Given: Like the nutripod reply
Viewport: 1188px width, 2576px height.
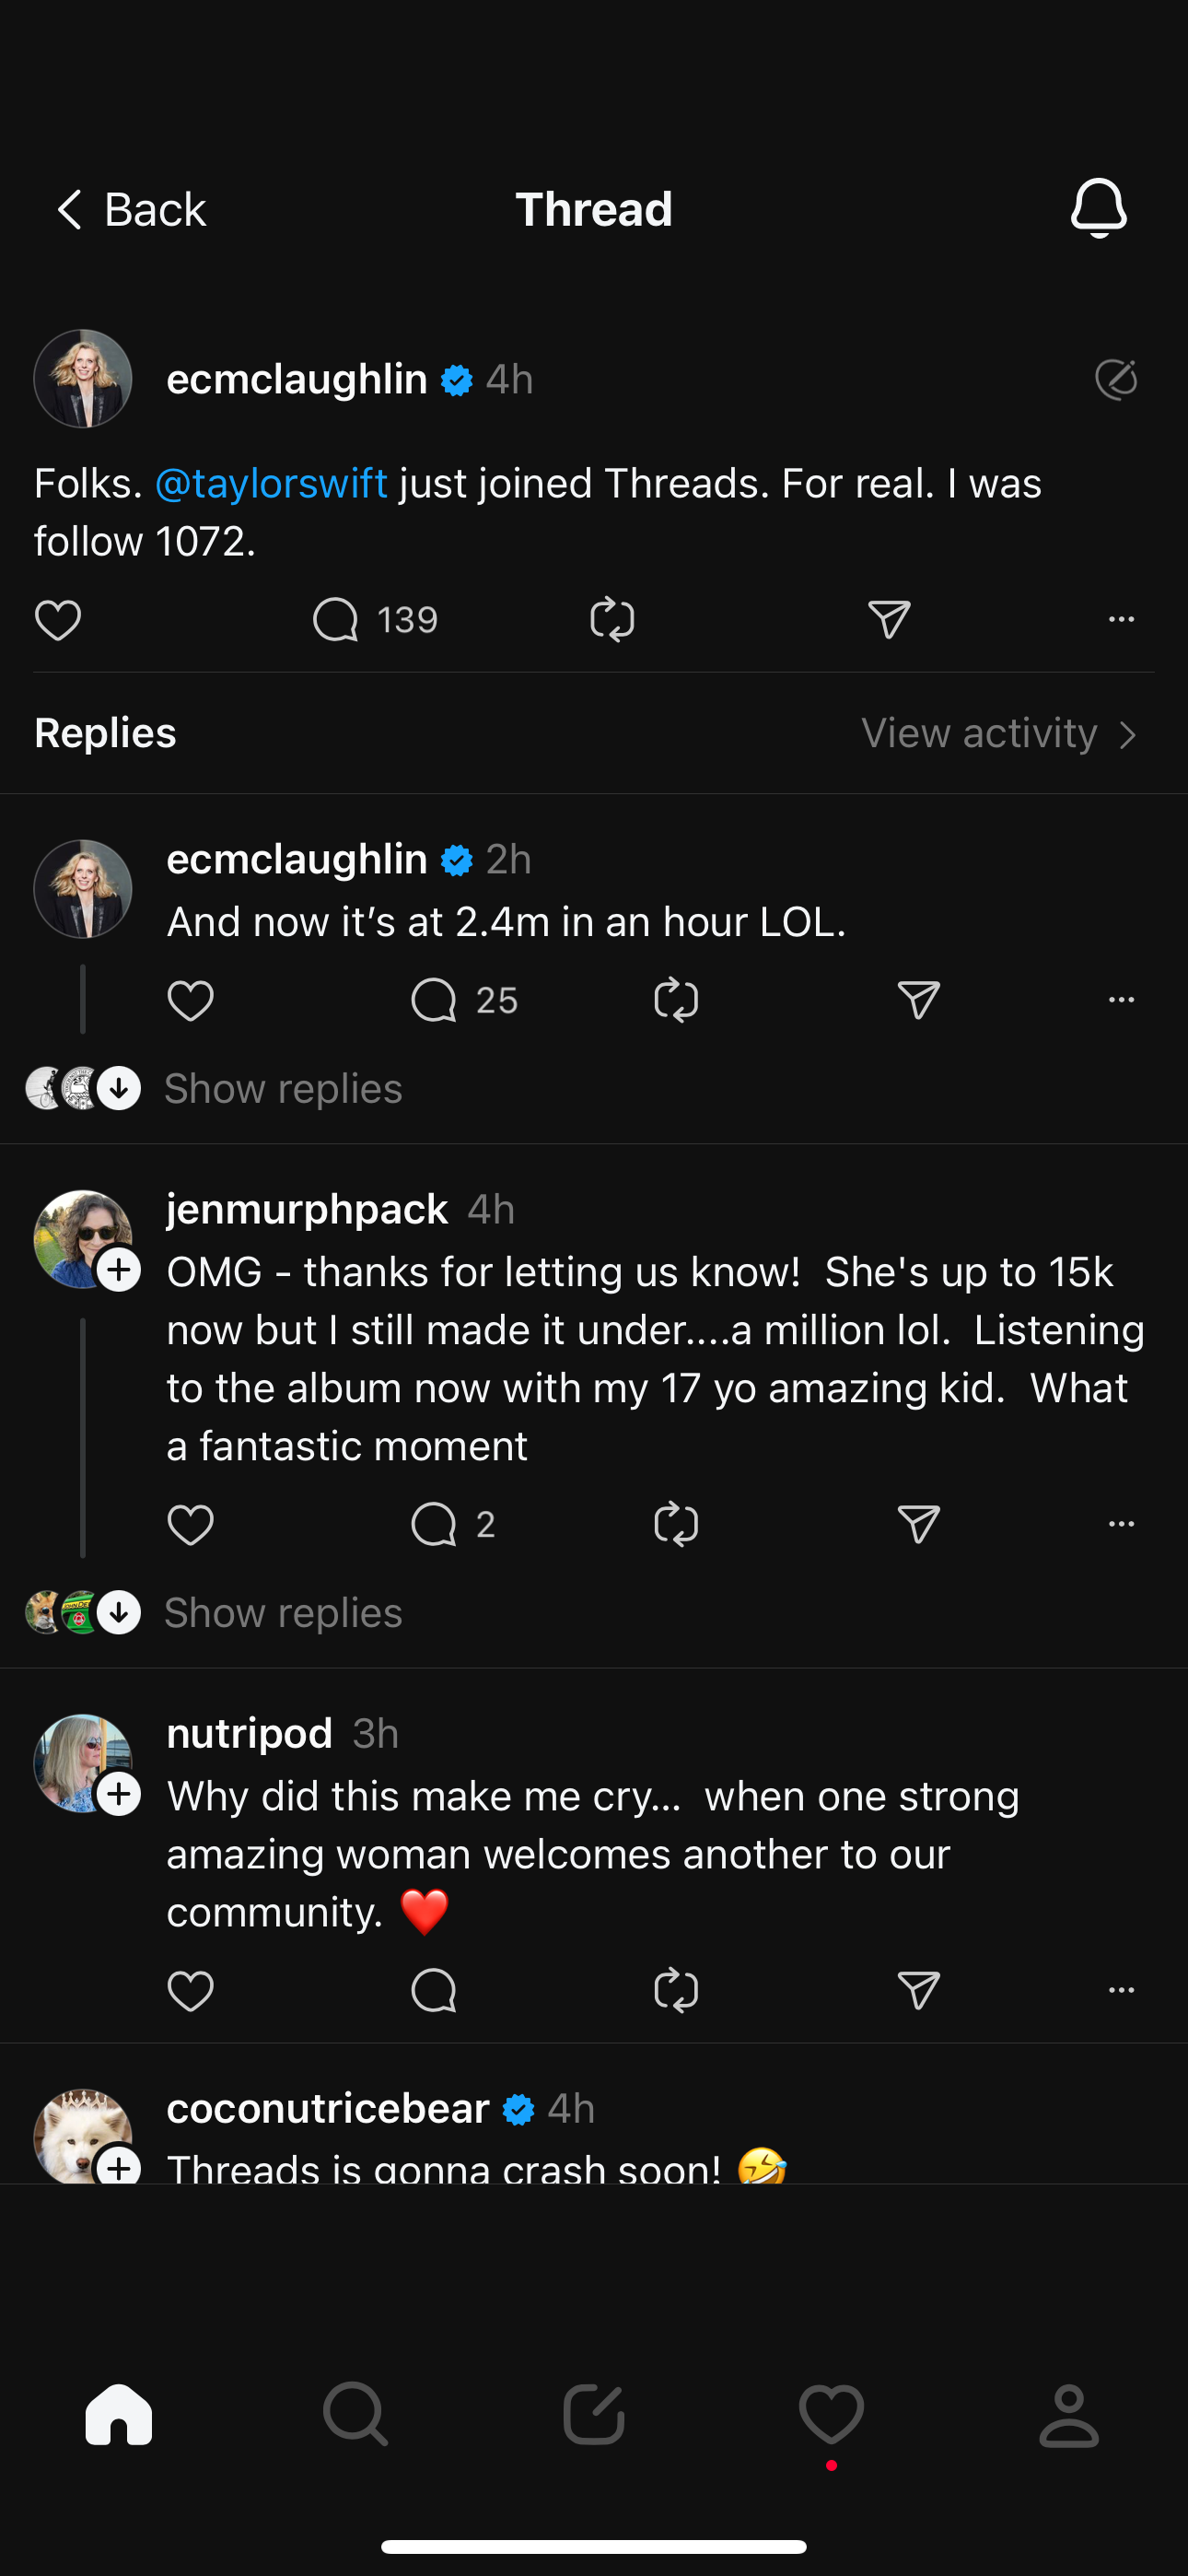Looking at the screenshot, I should point(190,1990).
